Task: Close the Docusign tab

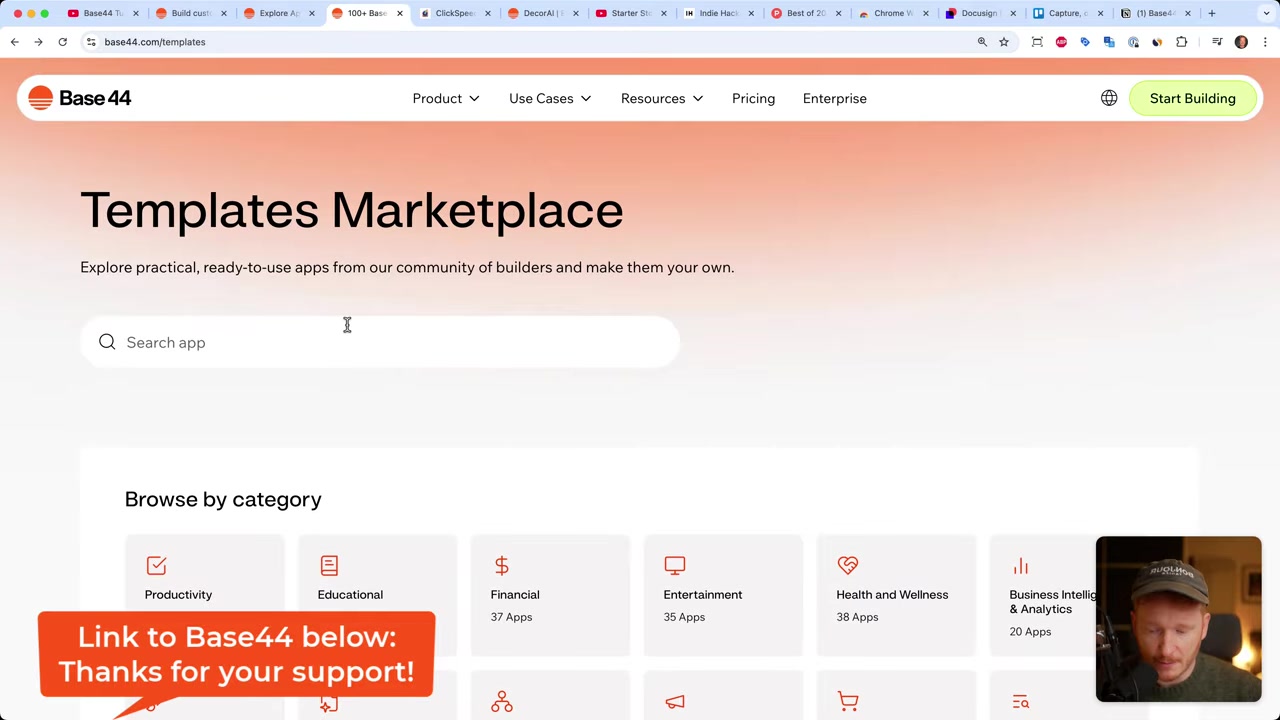Action: pos(1013,13)
